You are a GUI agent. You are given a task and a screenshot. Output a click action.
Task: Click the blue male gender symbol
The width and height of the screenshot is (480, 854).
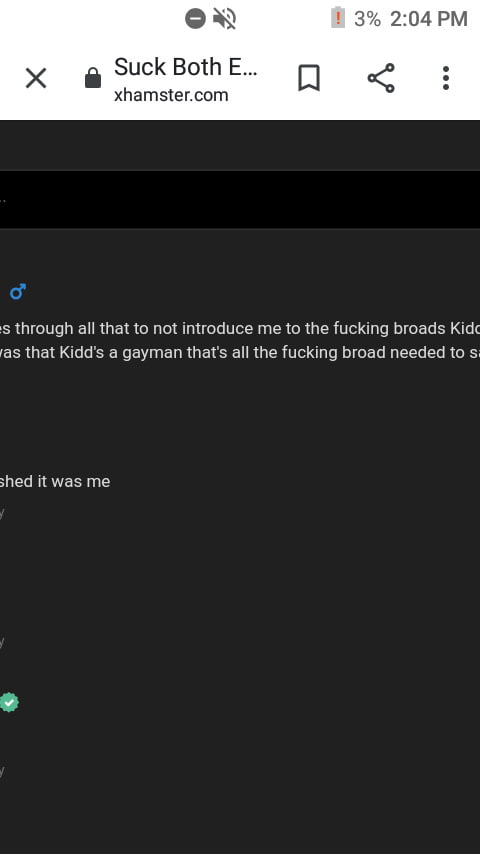point(18,292)
